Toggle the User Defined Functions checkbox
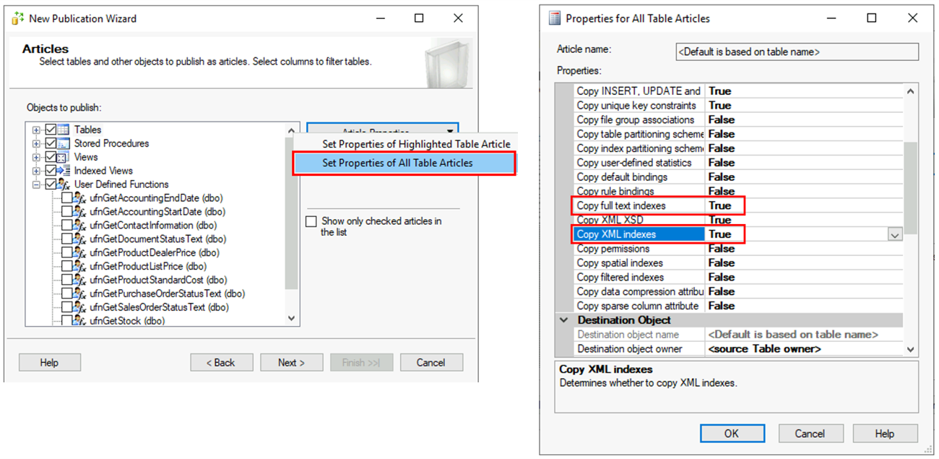 click(50, 185)
